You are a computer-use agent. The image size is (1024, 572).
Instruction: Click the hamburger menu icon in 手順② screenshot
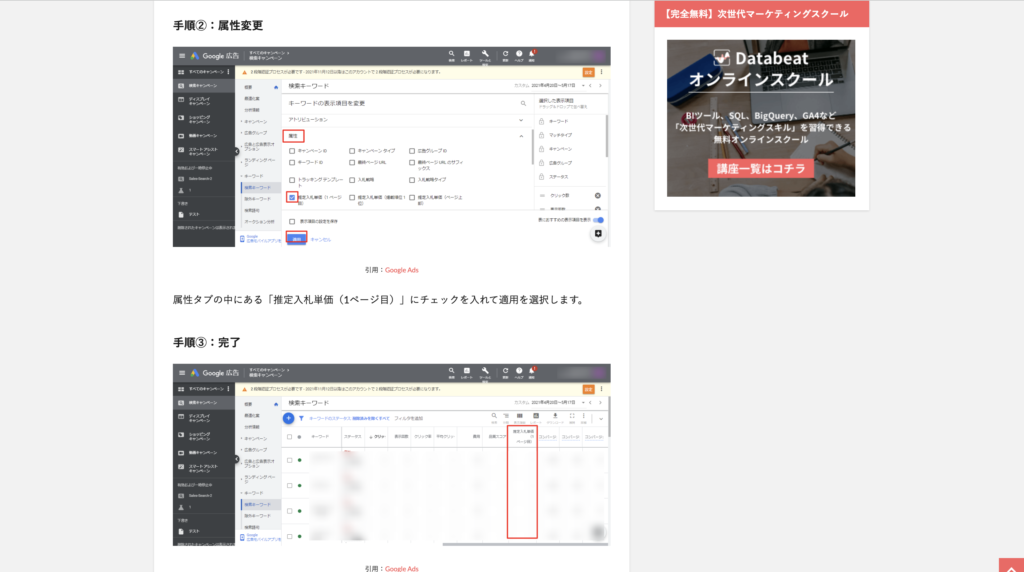[x=182, y=56]
